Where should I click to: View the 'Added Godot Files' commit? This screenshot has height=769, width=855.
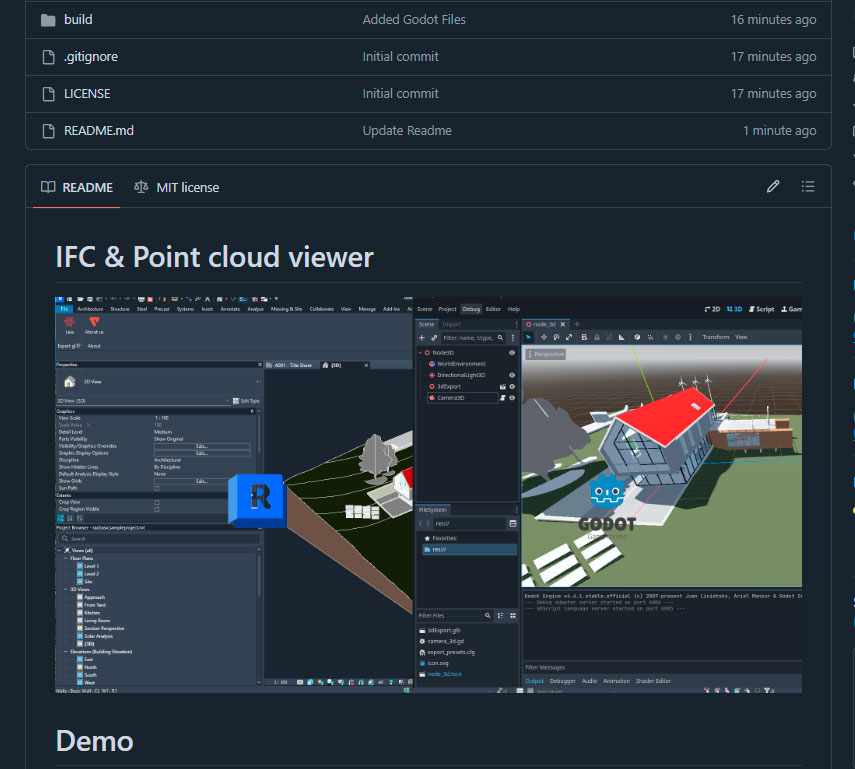[414, 20]
